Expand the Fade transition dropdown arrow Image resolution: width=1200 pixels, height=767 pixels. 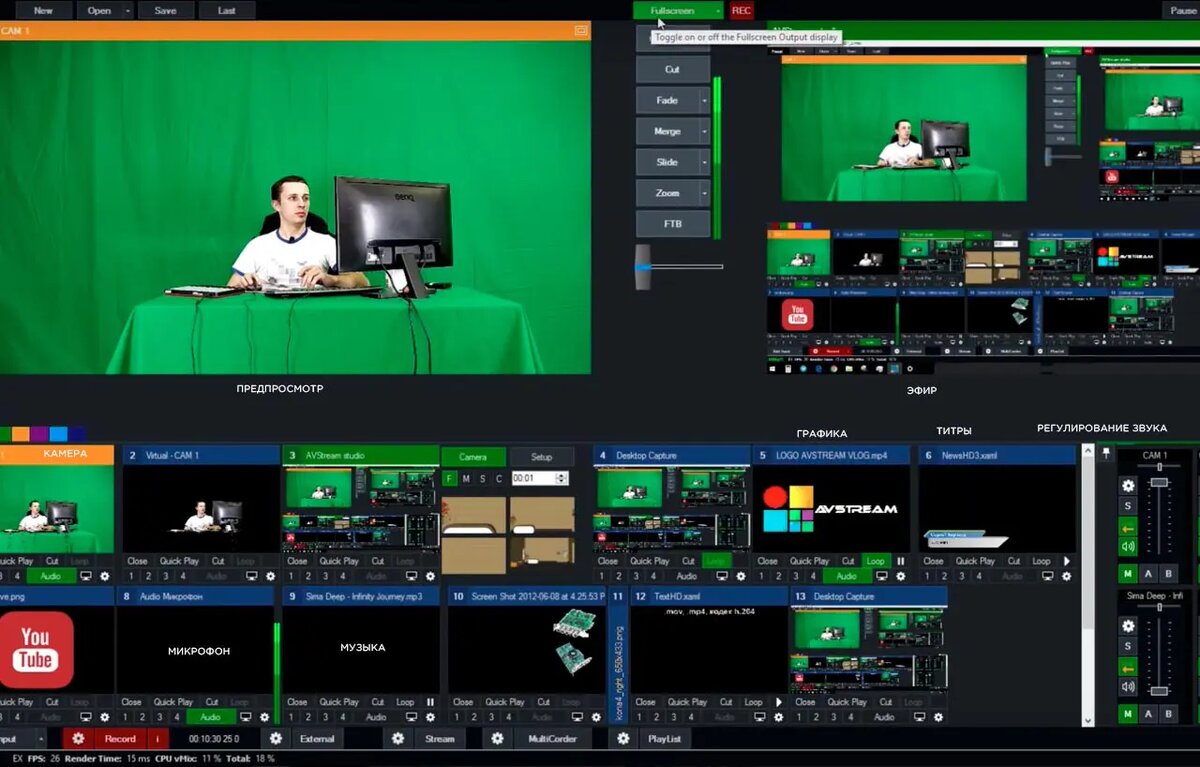point(705,100)
